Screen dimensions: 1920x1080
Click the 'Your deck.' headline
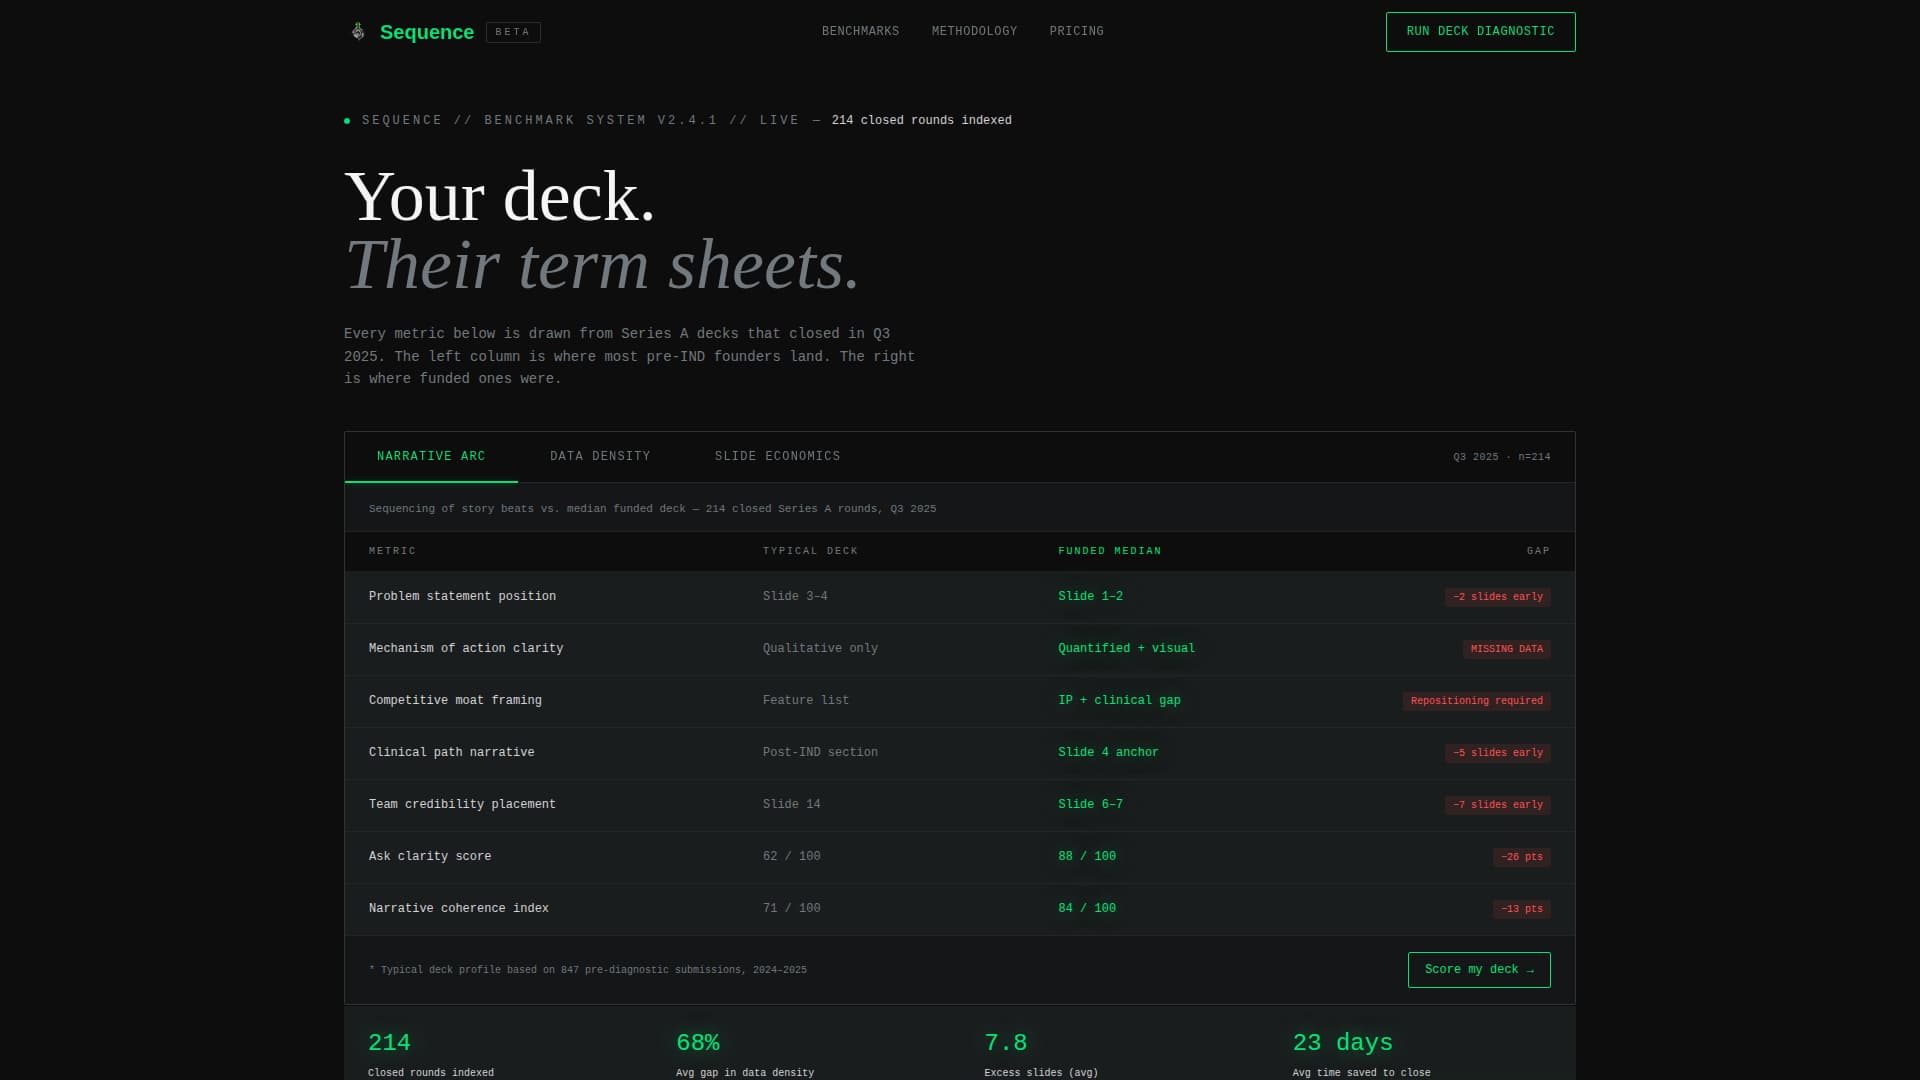tap(500, 197)
